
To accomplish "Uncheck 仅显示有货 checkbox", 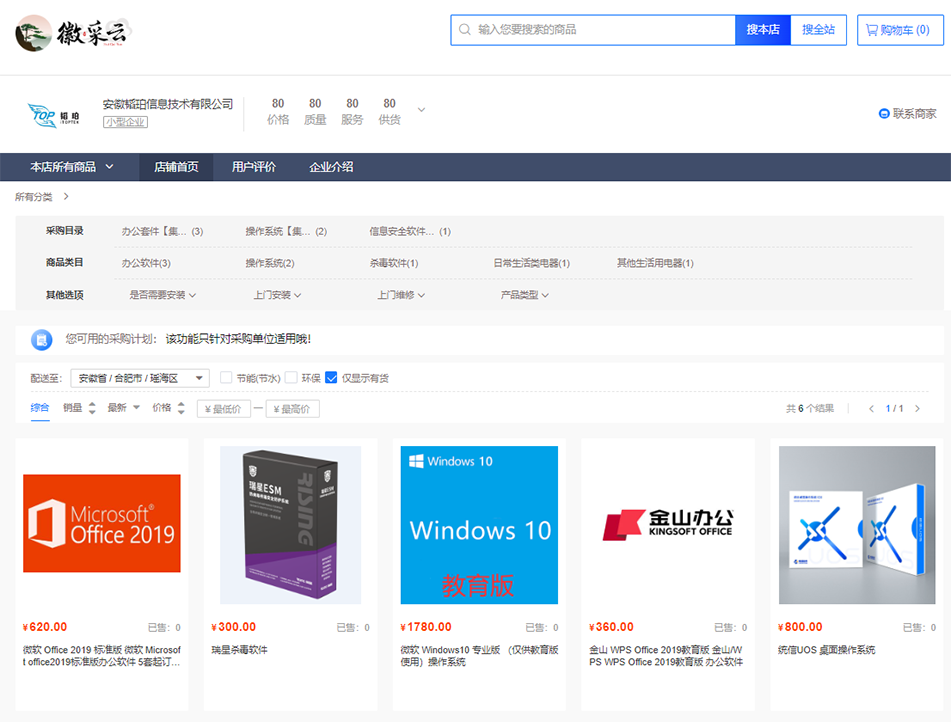I will click(x=331, y=377).
